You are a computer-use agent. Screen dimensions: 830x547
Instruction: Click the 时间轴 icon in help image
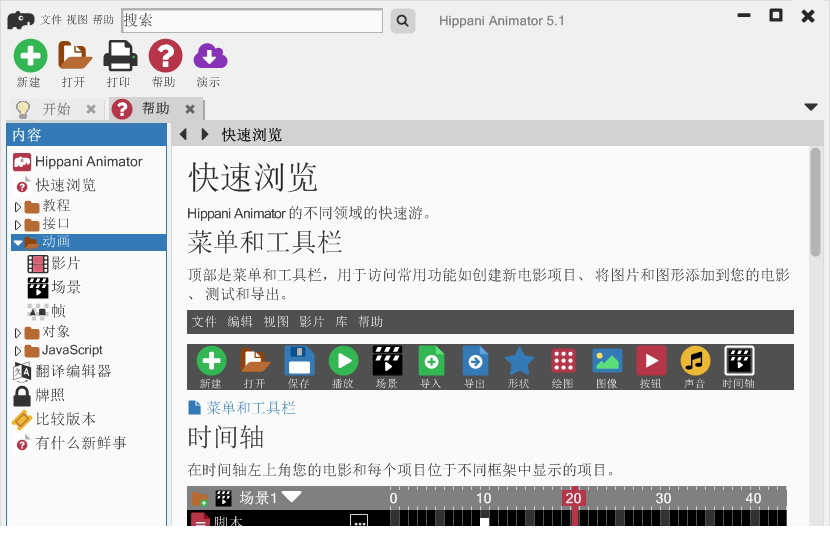(739, 361)
